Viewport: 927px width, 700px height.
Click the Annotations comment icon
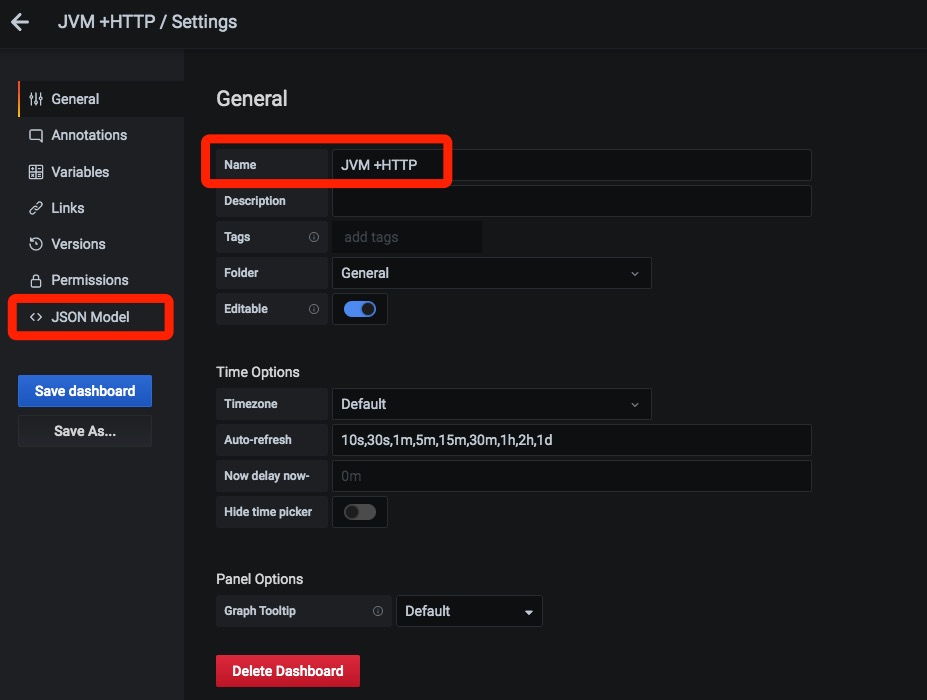(x=36, y=135)
